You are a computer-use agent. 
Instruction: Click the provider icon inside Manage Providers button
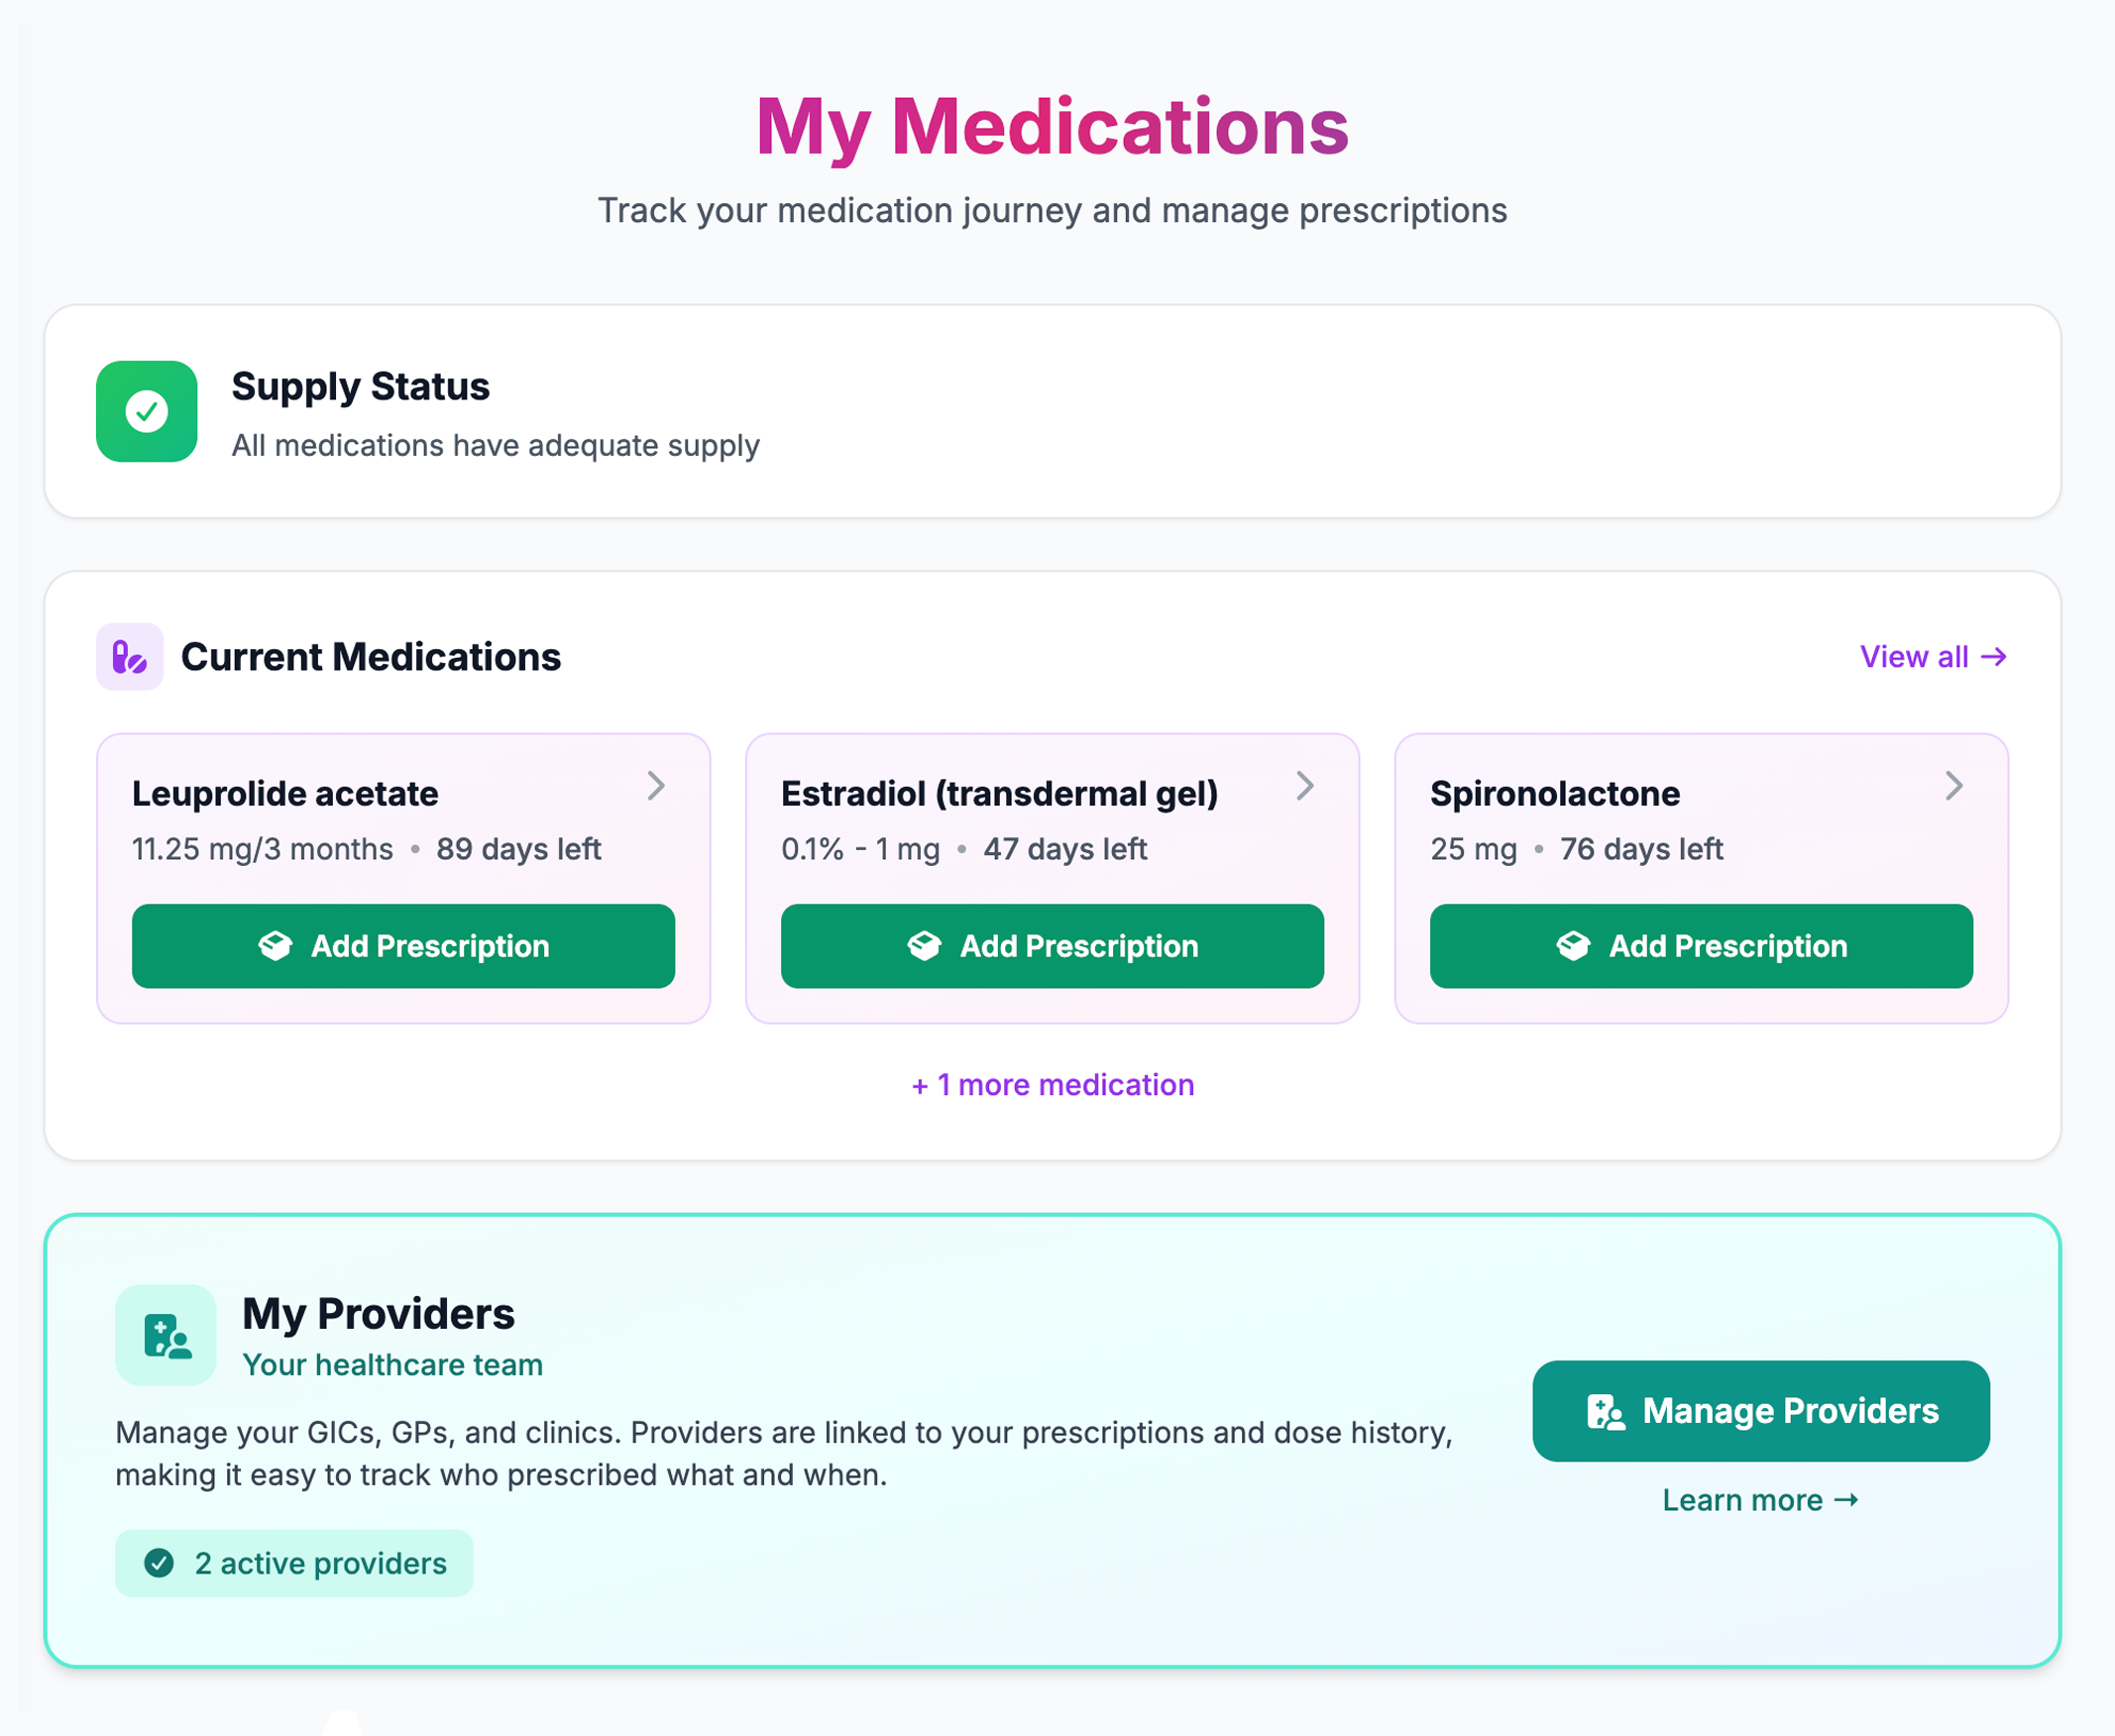pos(1605,1411)
